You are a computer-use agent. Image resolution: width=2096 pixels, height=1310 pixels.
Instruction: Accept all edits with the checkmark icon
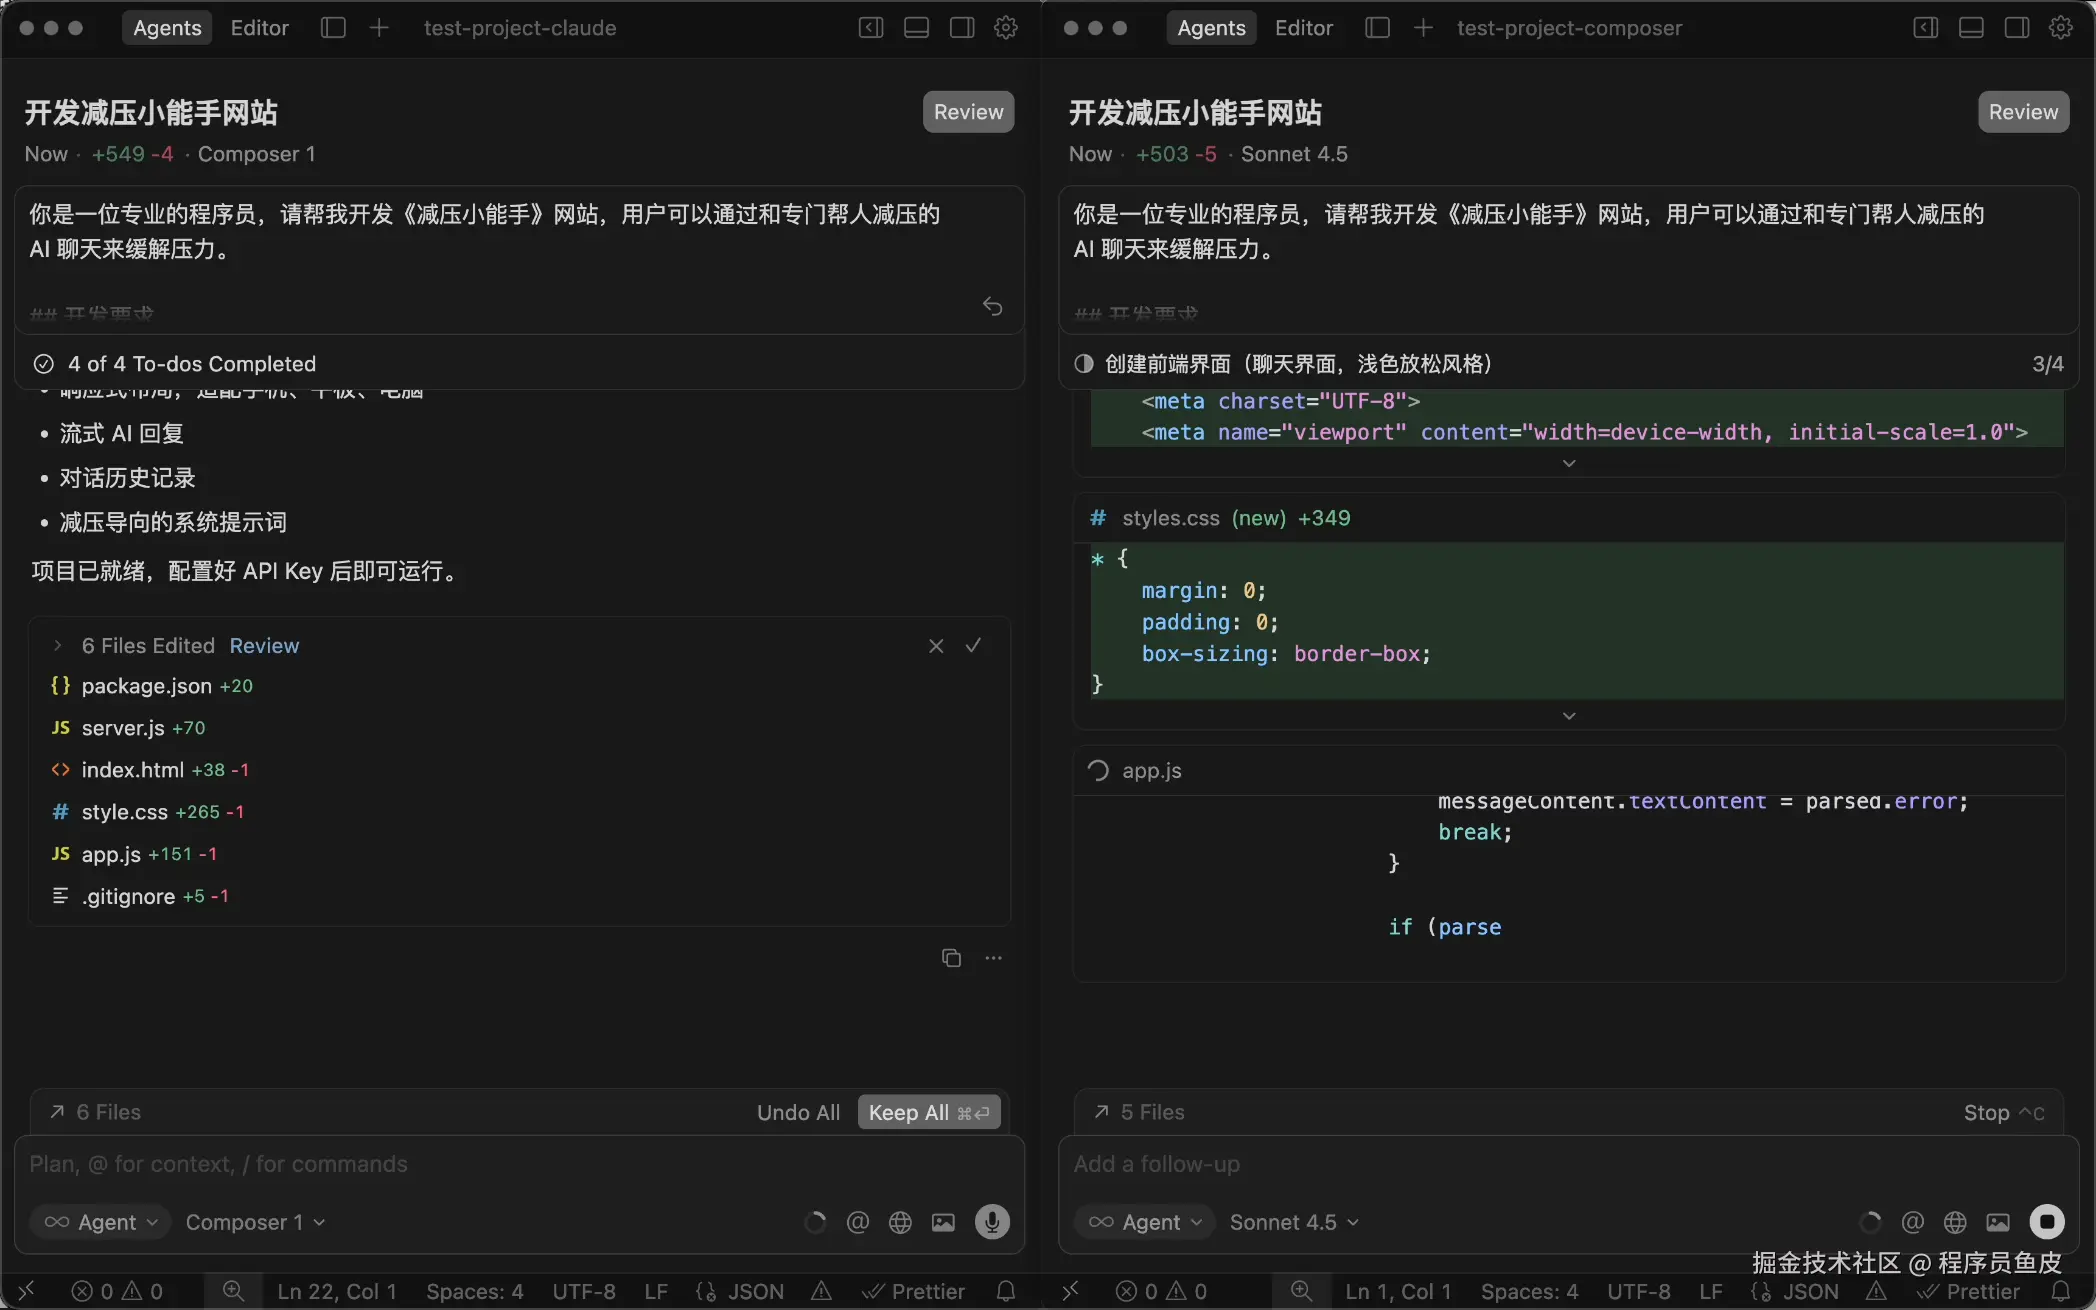click(973, 646)
